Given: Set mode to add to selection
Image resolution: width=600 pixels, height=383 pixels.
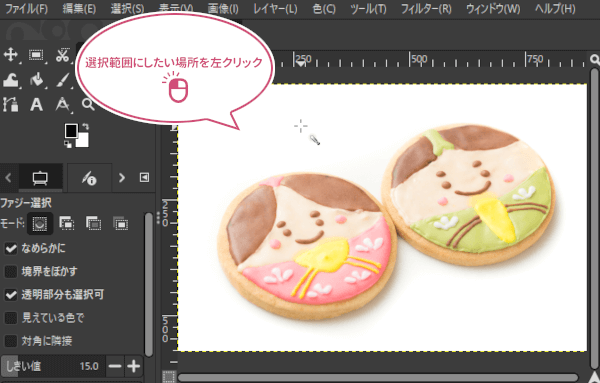Looking at the screenshot, I should click(67, 223).
